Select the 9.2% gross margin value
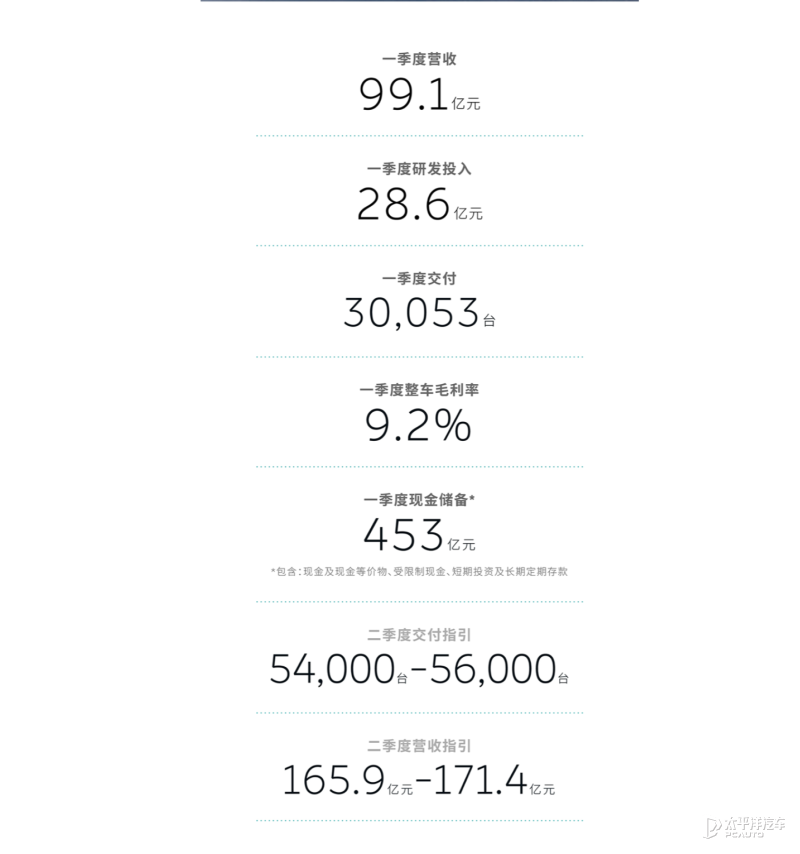 tap(418, 426)
